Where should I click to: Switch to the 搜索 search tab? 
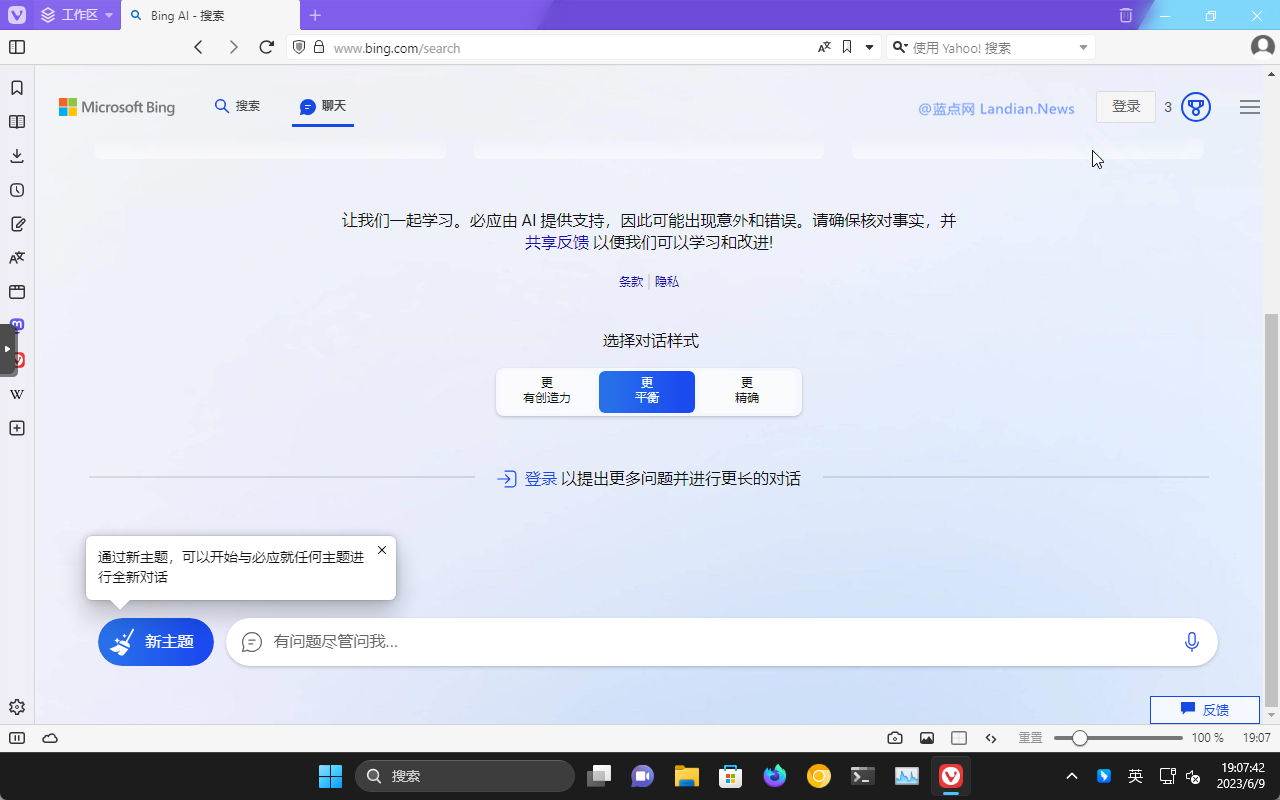[x=237, y=106]
